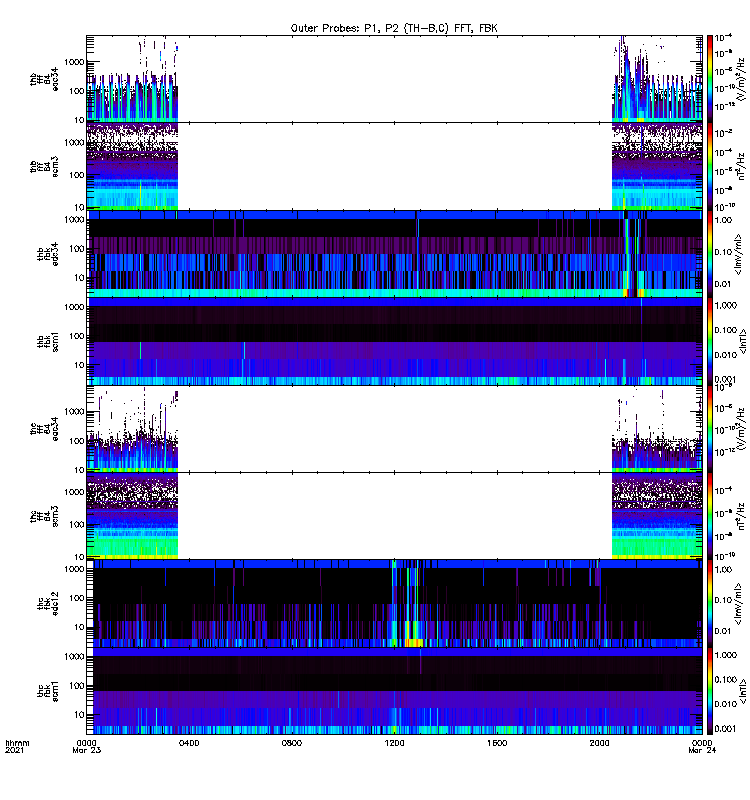Click the "1.00" colorbar value of thb edc34
This screenshot has width=750, height=800.
(723, 220)
